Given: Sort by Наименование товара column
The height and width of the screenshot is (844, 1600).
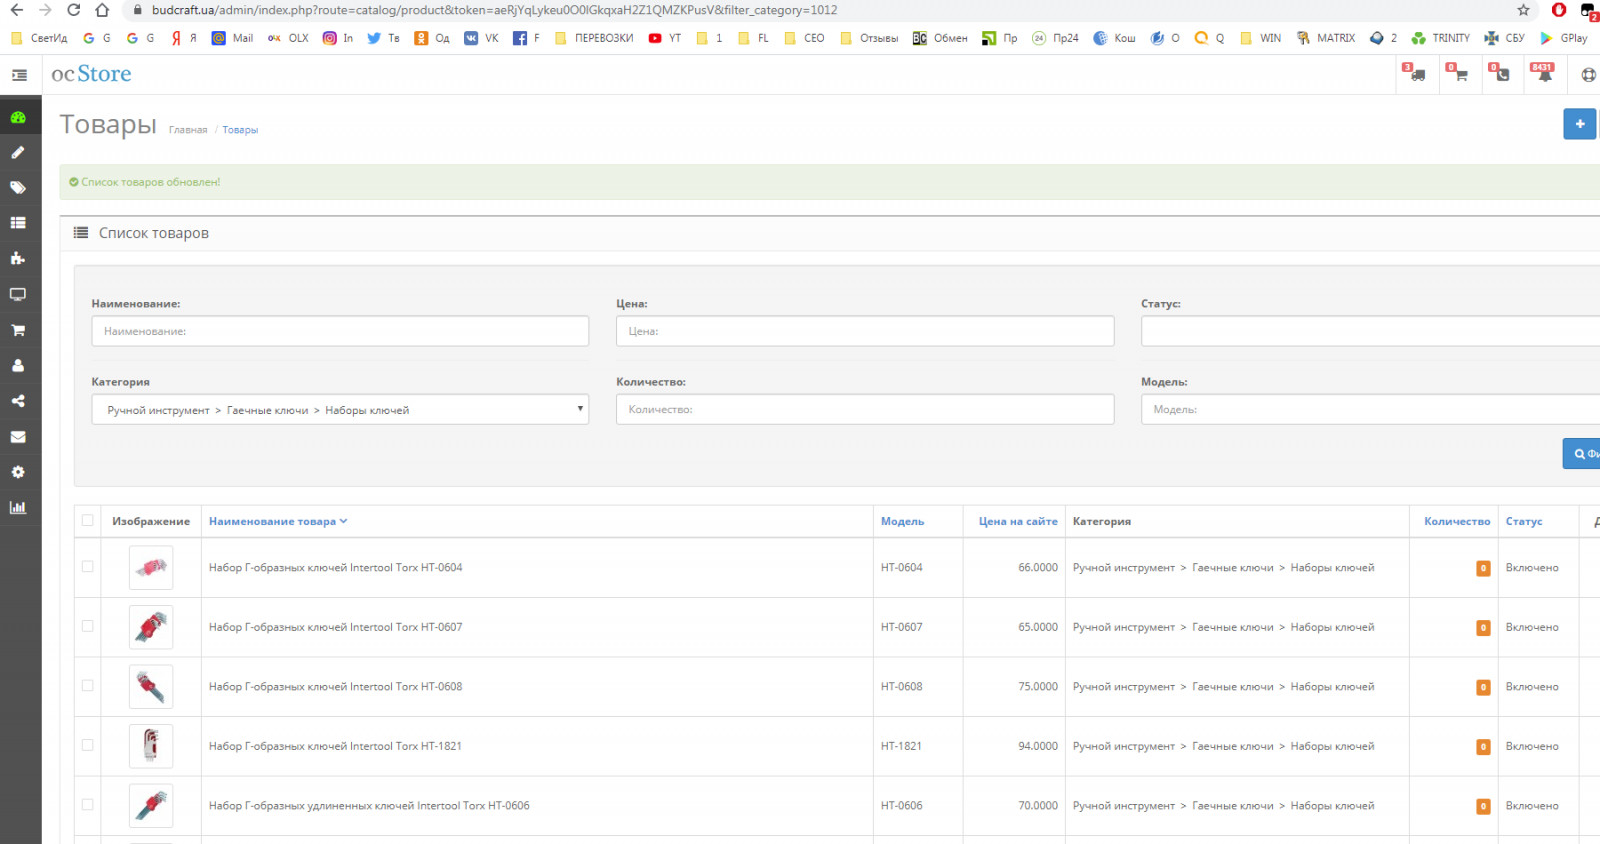Looking at the screenshot, I should tap(278, 521).
